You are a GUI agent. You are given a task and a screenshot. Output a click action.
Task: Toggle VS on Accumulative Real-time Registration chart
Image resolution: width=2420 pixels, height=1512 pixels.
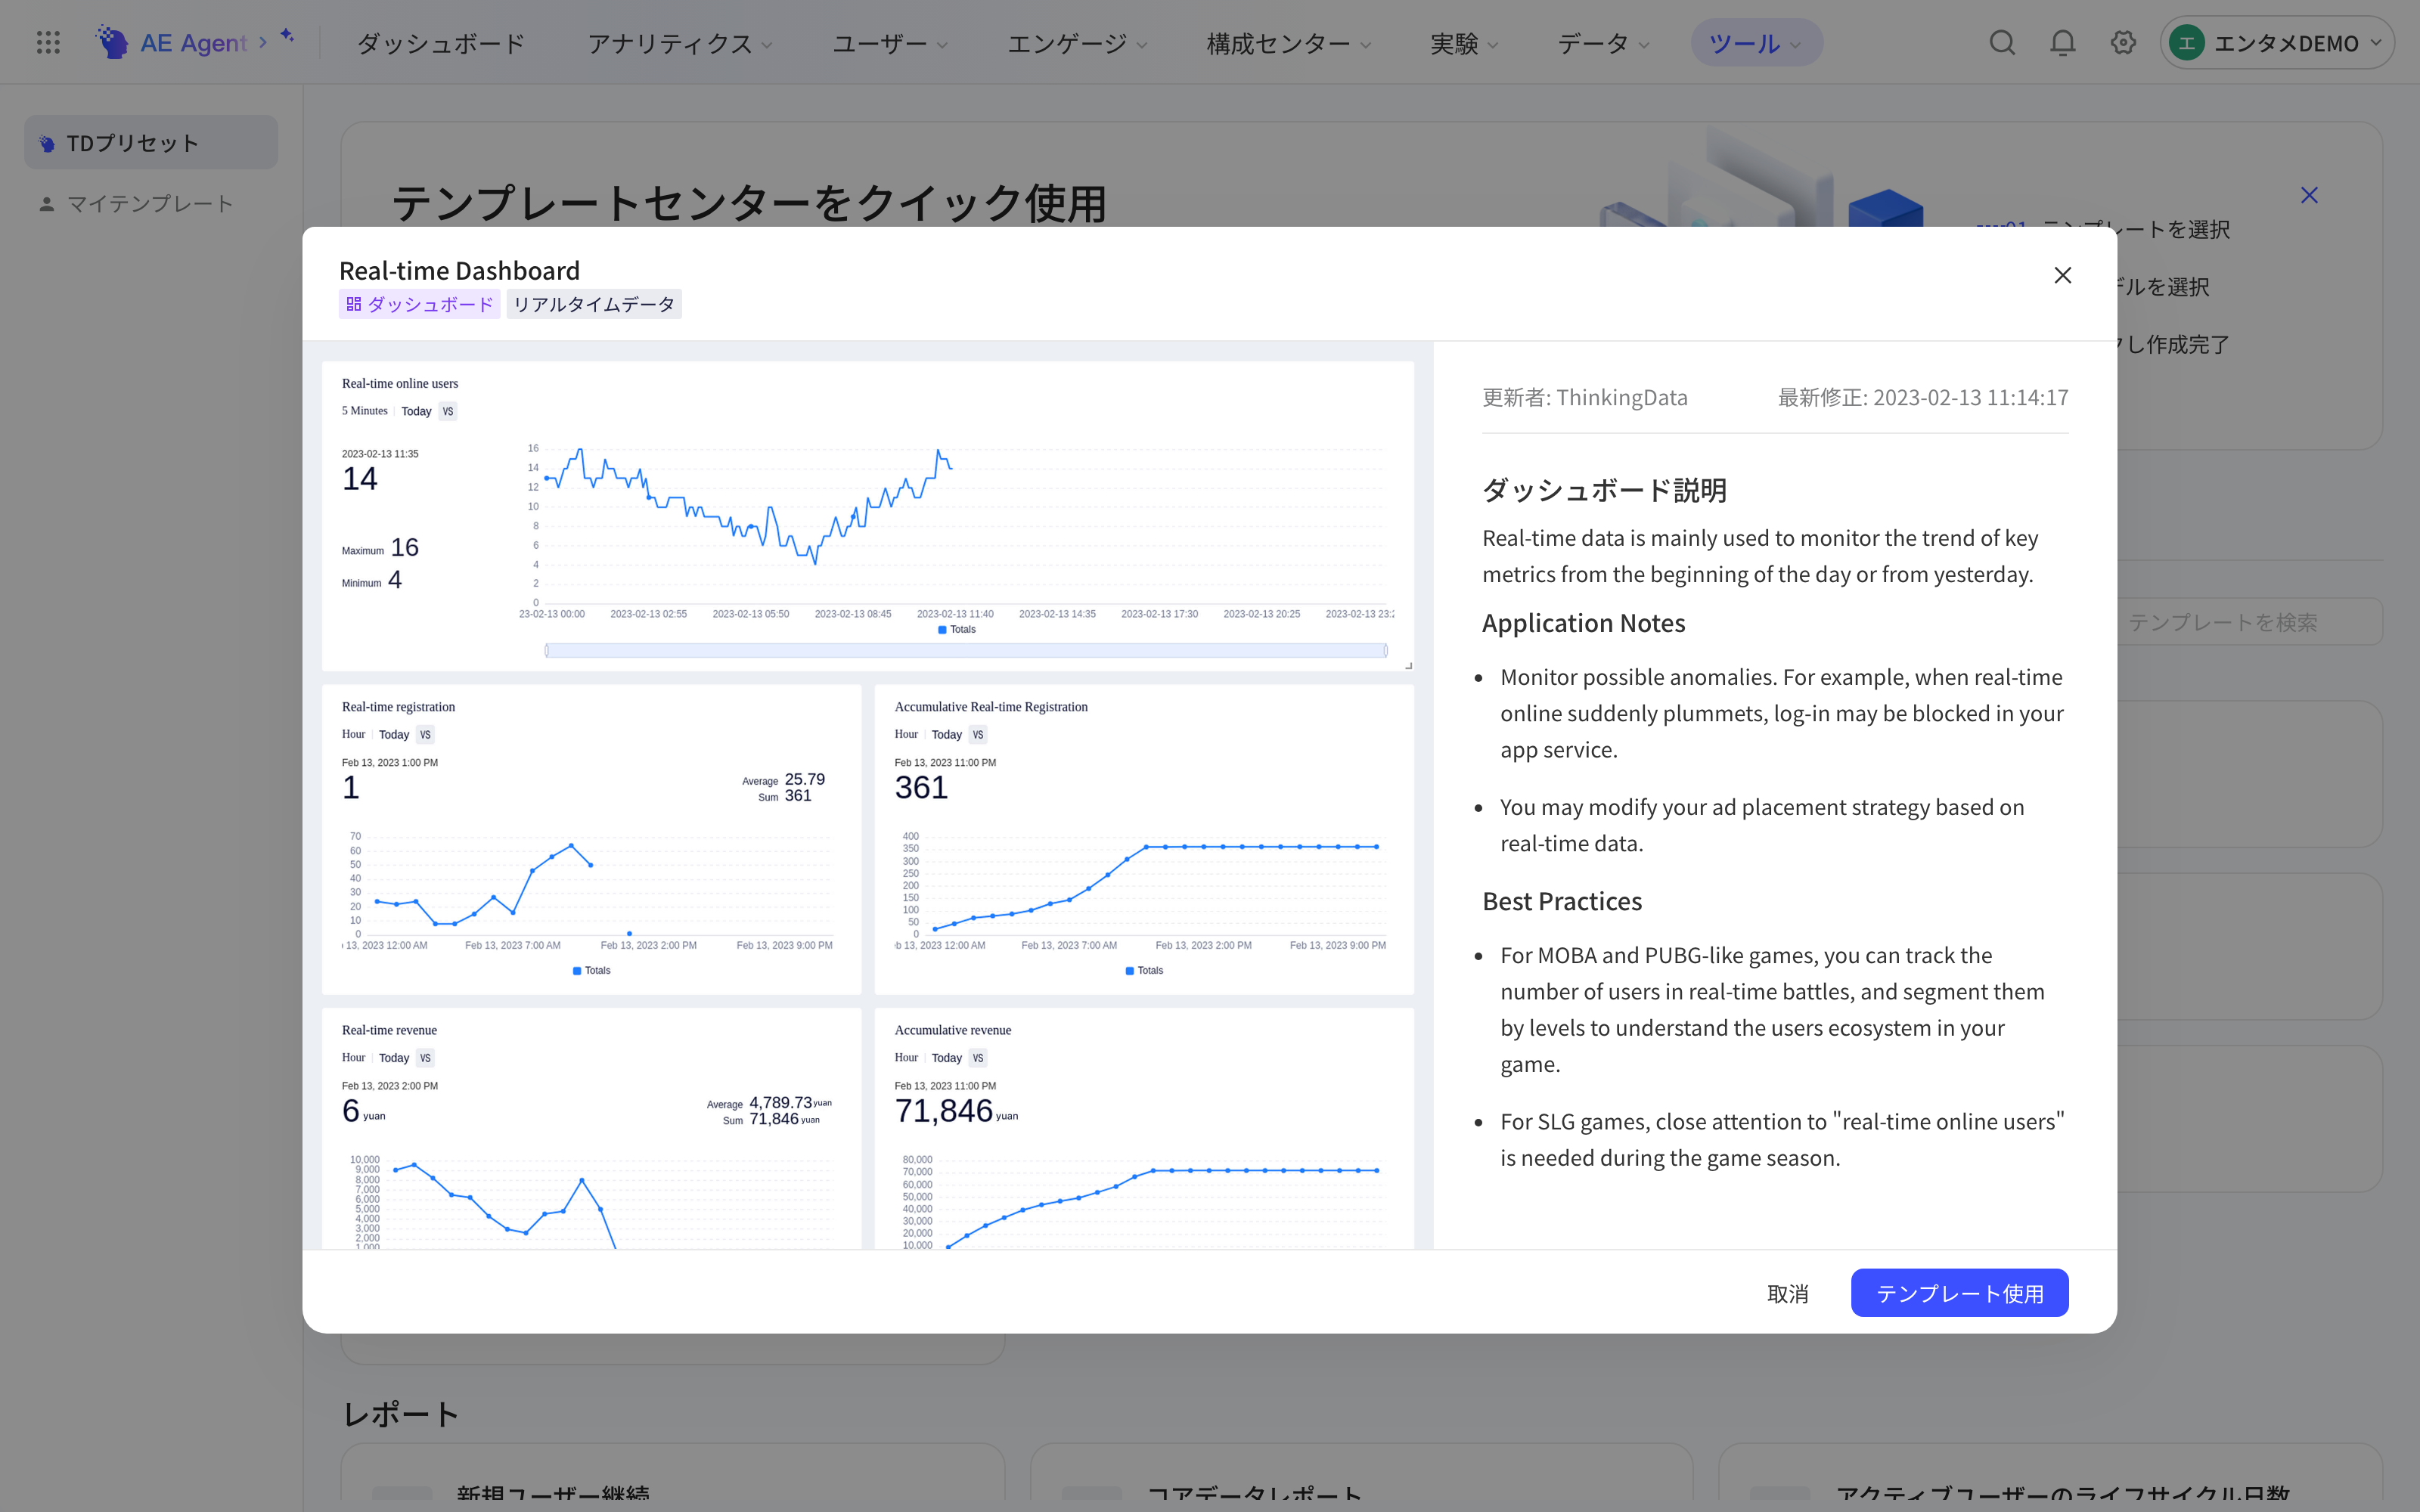point(978,734)
